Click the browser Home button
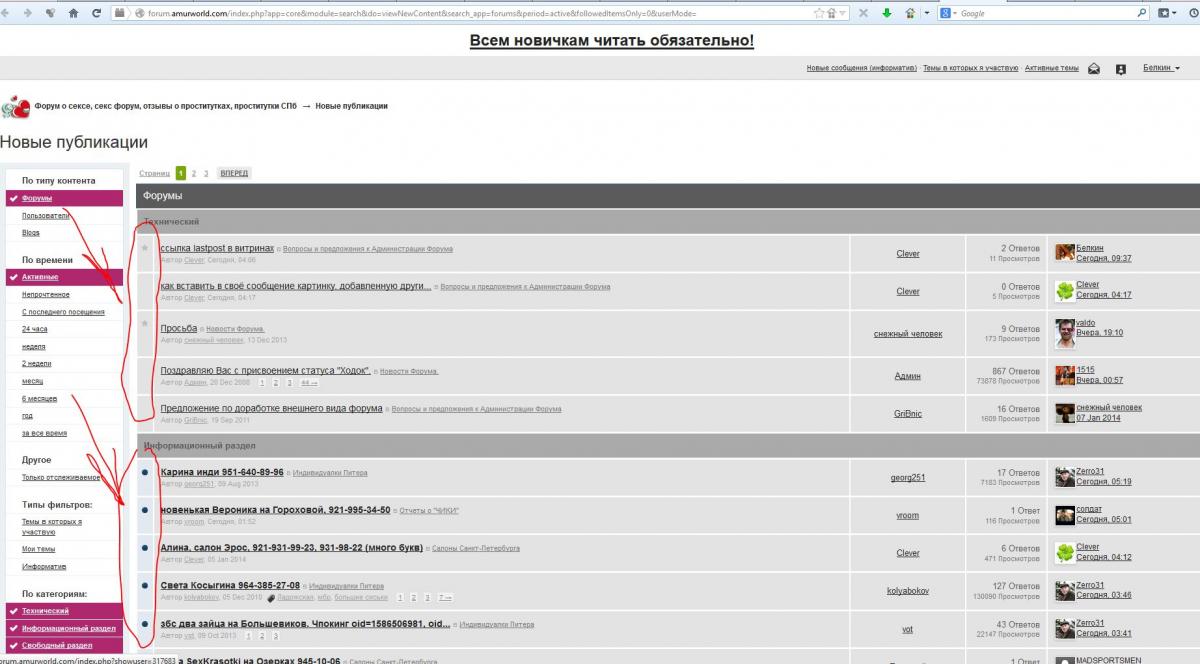Viewport: 1200px width, 664px height. (74, 13)
